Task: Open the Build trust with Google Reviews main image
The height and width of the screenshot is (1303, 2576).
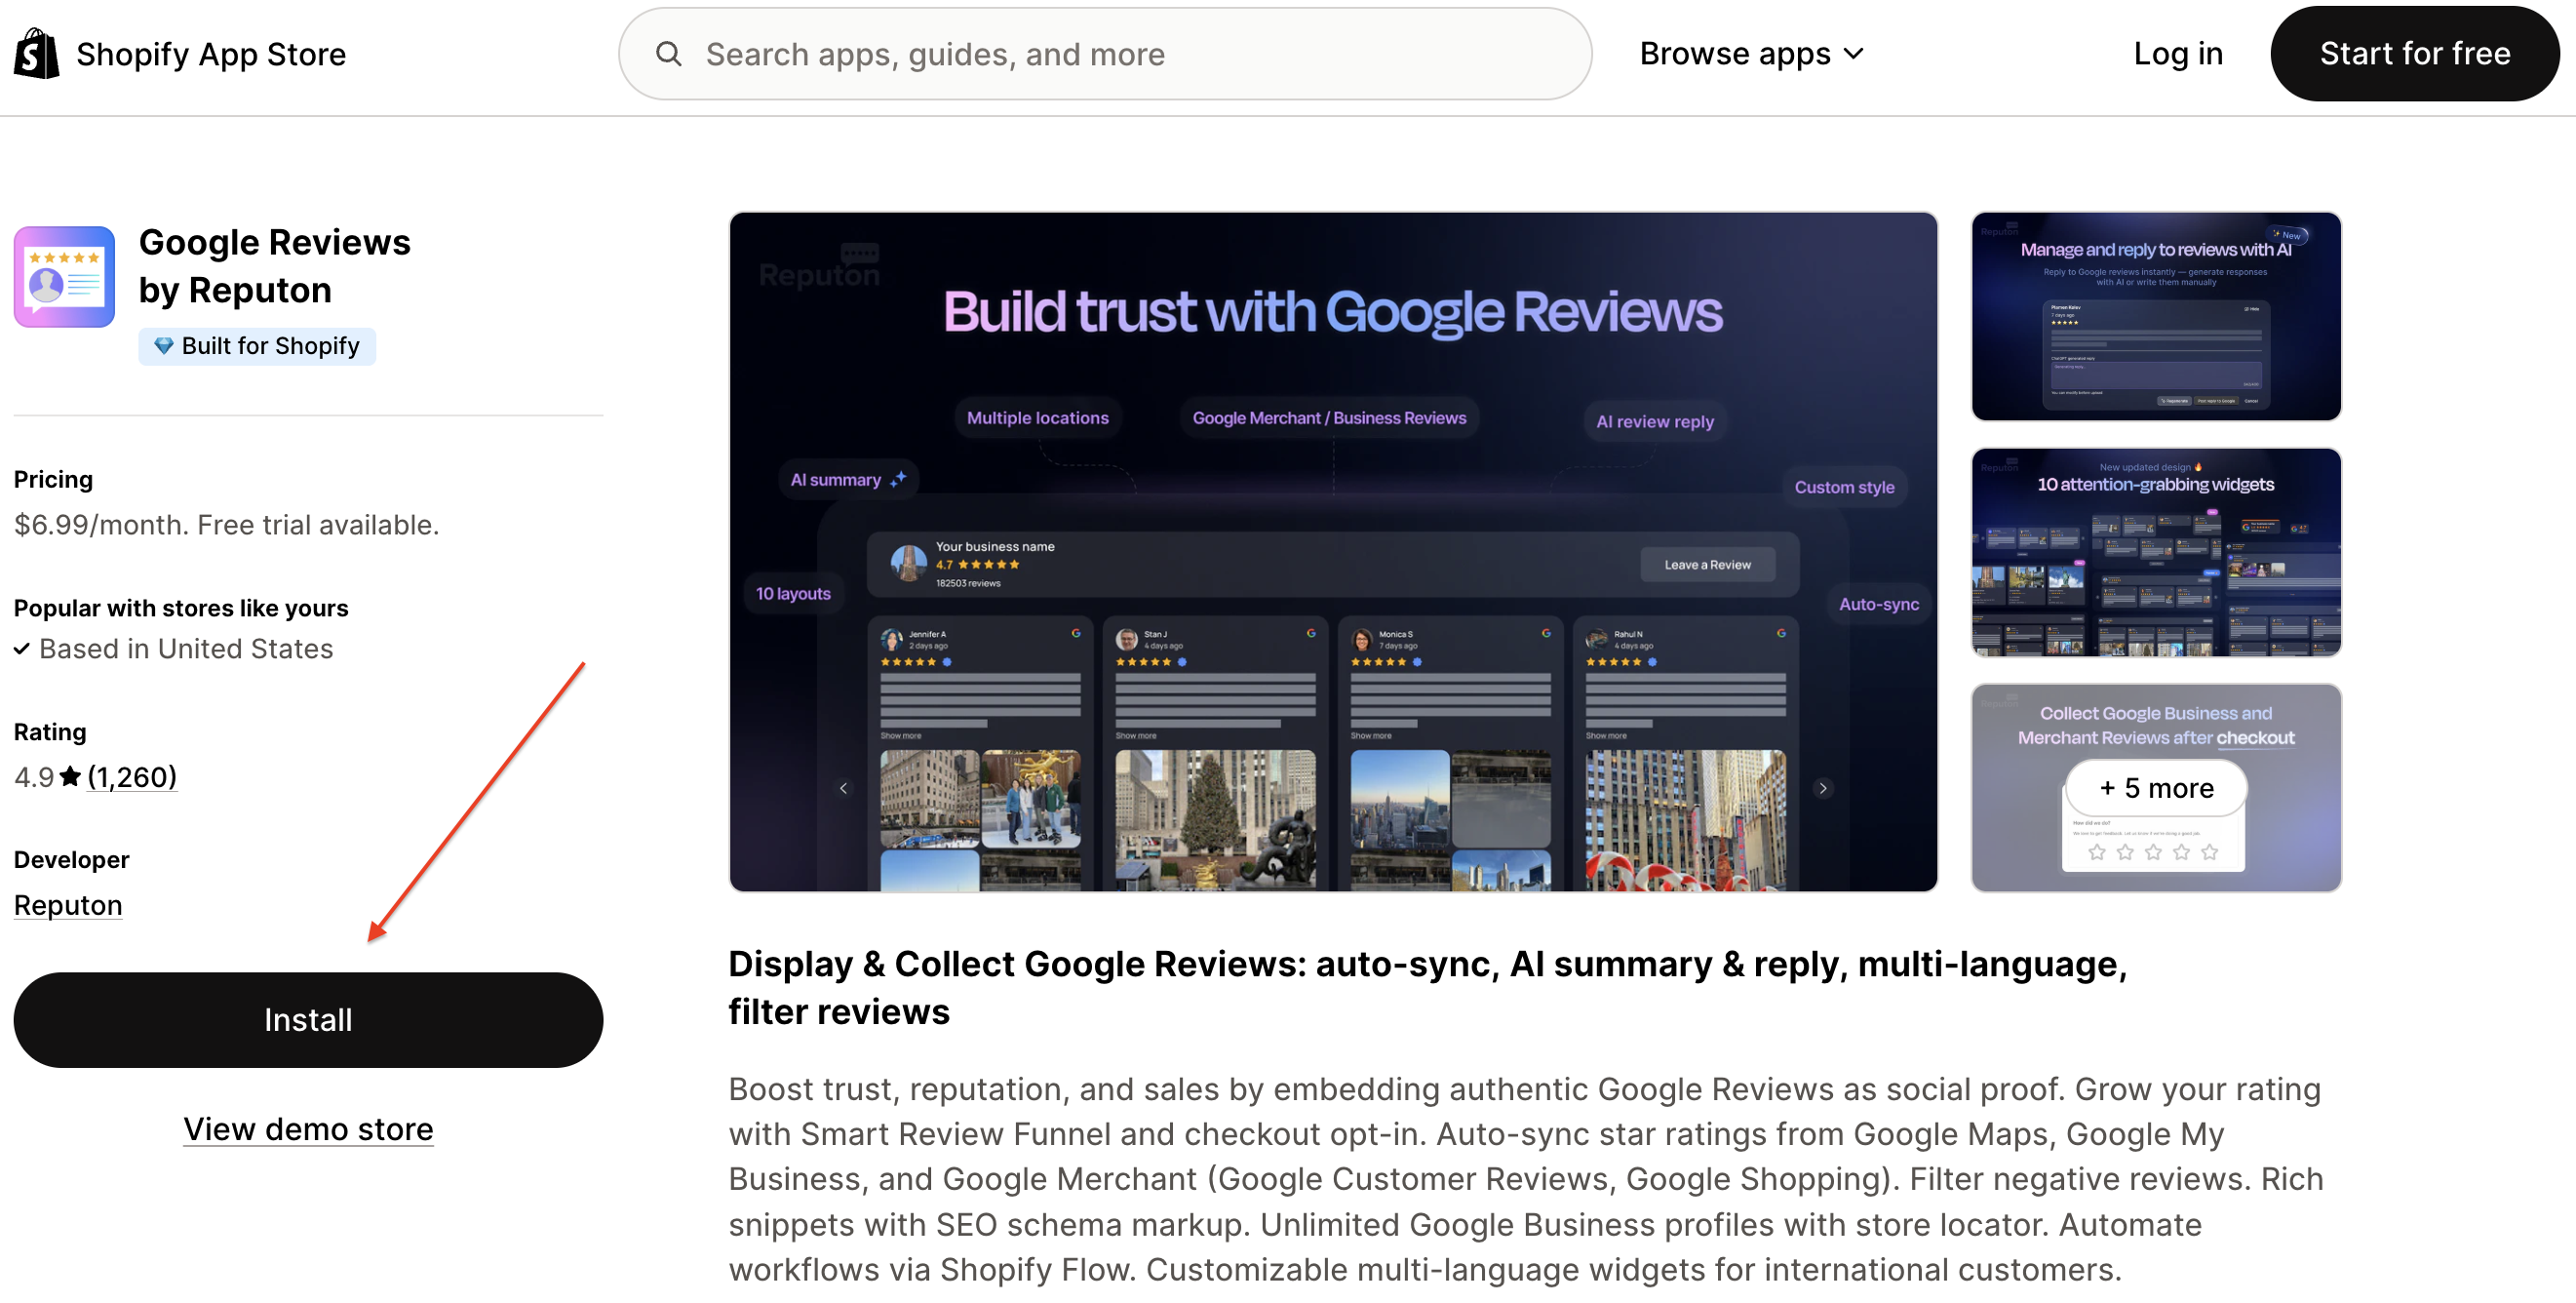Action: [x=1333, y=551]
